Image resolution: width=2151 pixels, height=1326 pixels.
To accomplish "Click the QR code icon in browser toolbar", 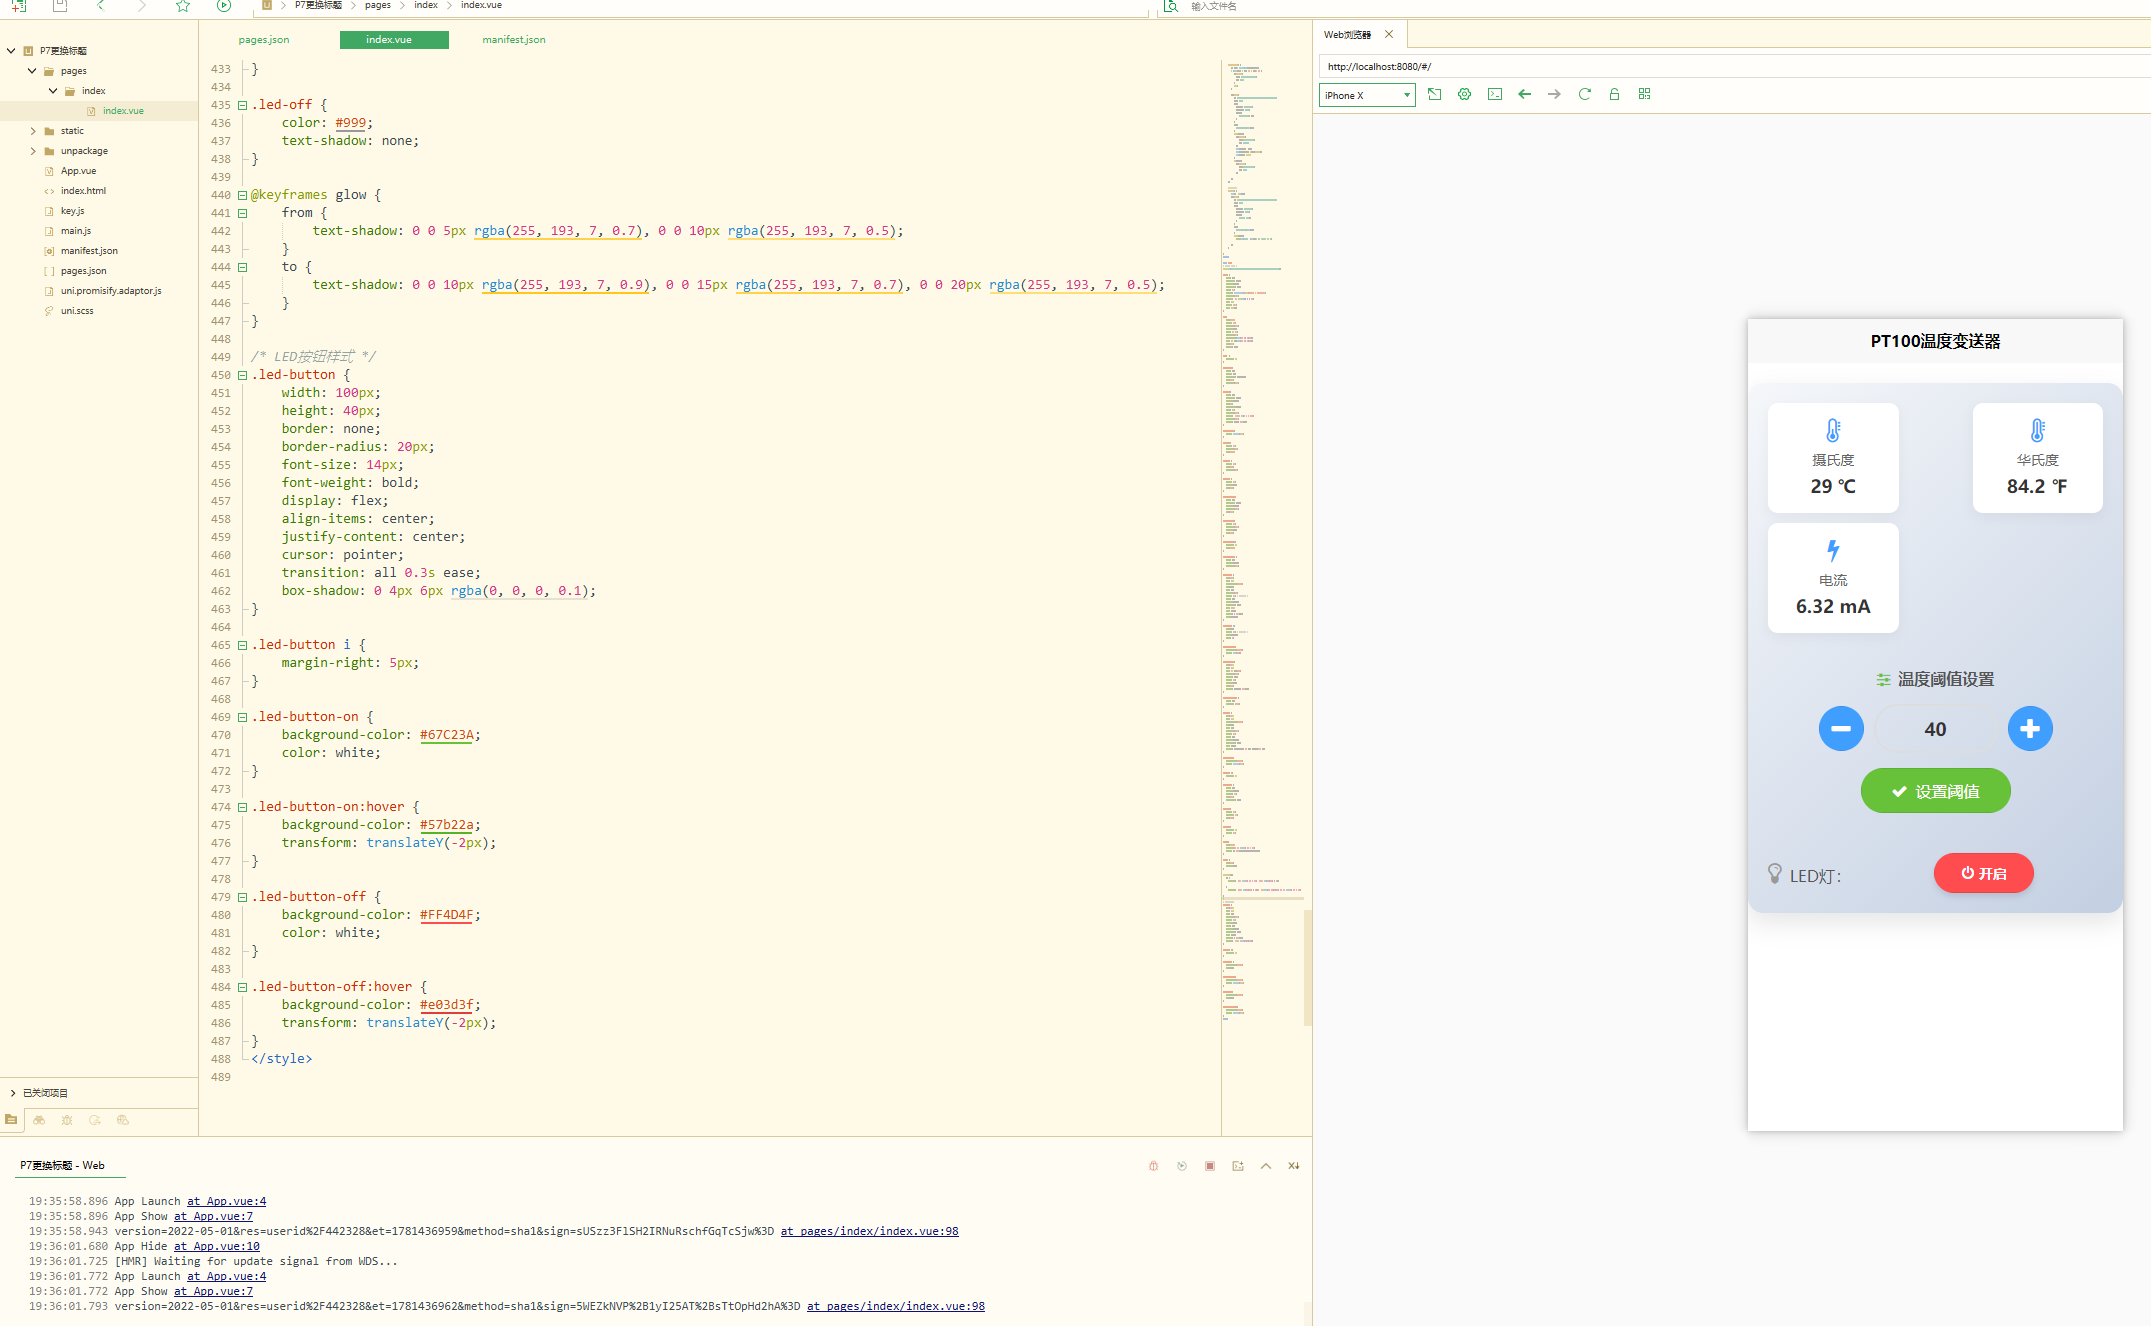I will click(1644, 94).
